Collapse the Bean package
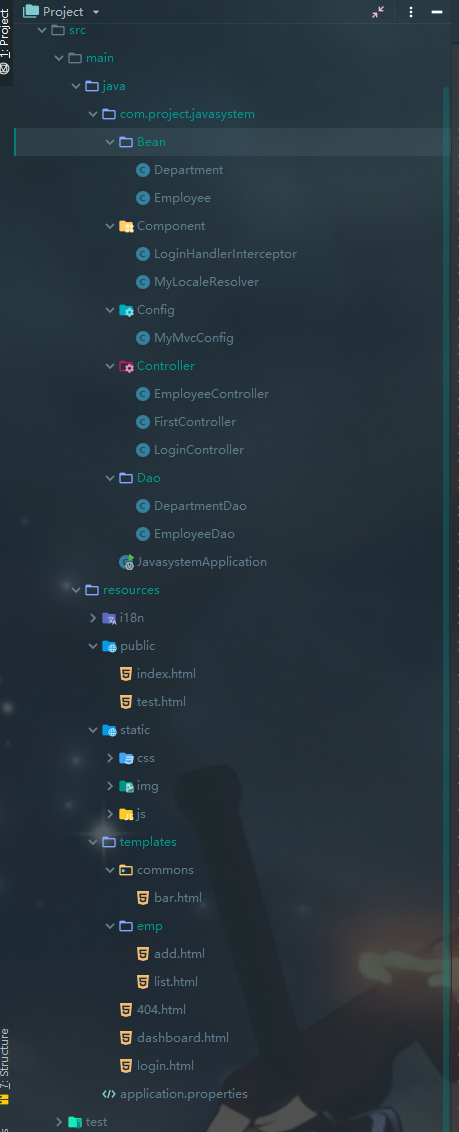Viewport: 459px width, 1132px height. [x=110, y=142]
